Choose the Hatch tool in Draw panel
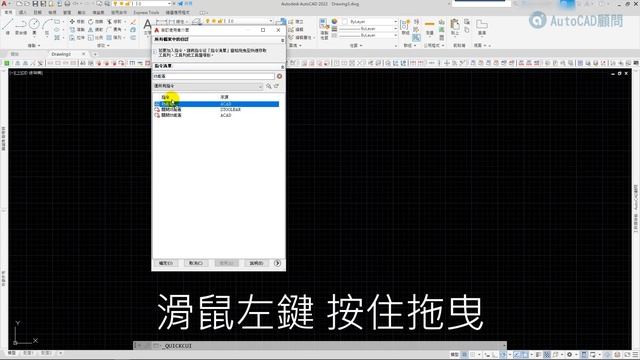The image size is (640, 360). tap(57, 38)
